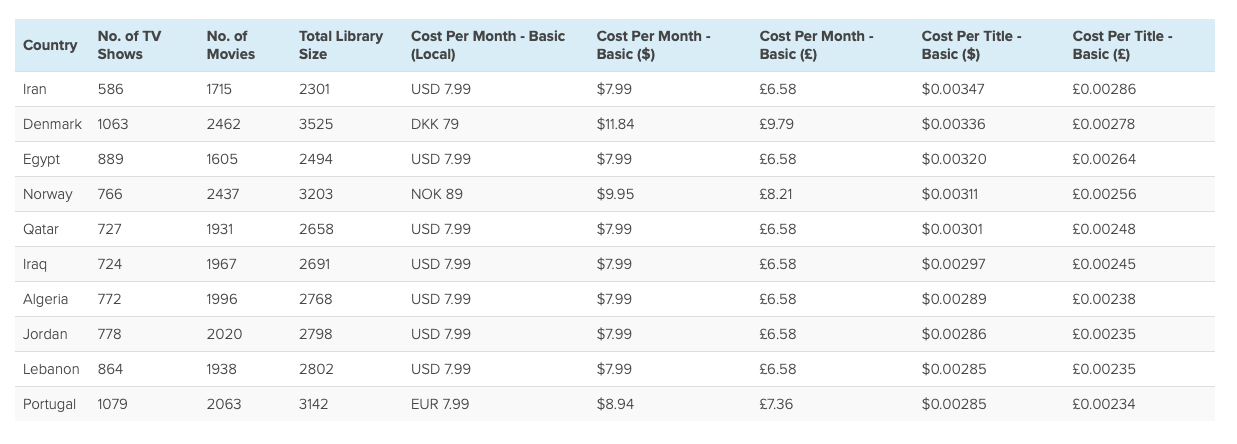Select Jordan's 2020 movies cell

(x=223, y=334)
